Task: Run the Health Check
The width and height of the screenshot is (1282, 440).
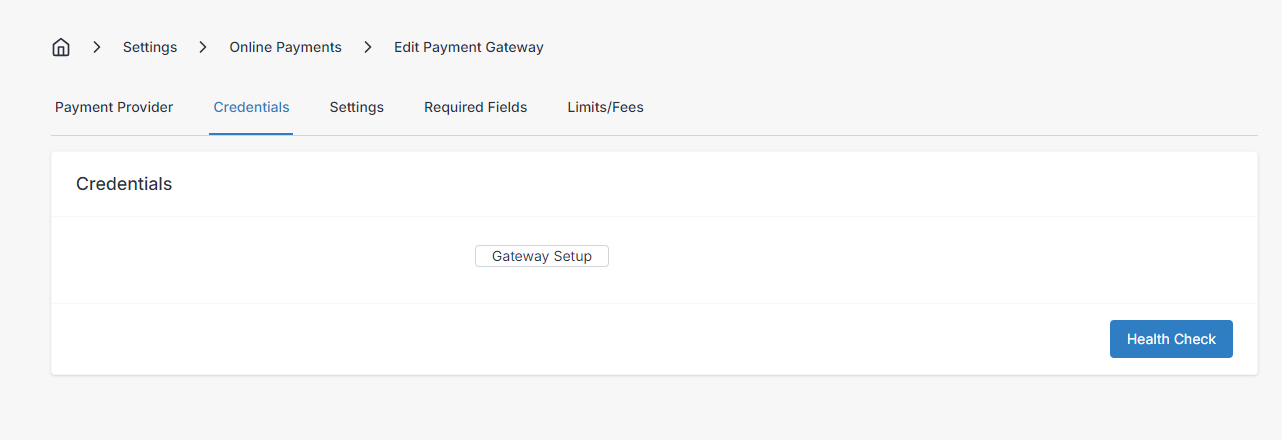Action: click(1171, 339)
